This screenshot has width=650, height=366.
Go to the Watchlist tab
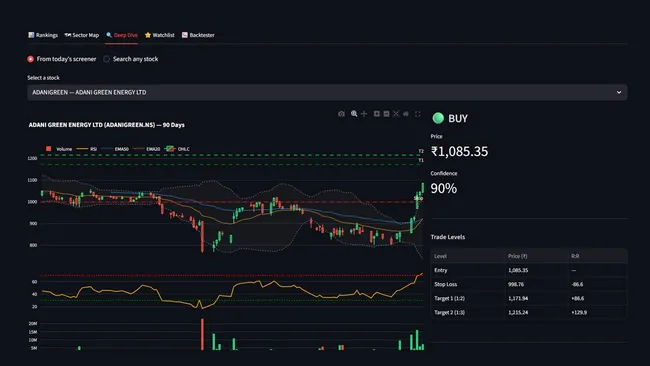click(x=160, y=35)
